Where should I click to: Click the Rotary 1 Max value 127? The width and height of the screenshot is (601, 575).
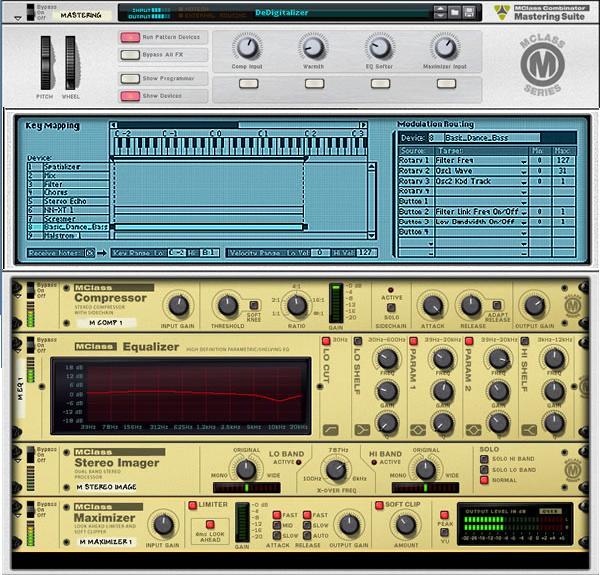coord(563,161)
